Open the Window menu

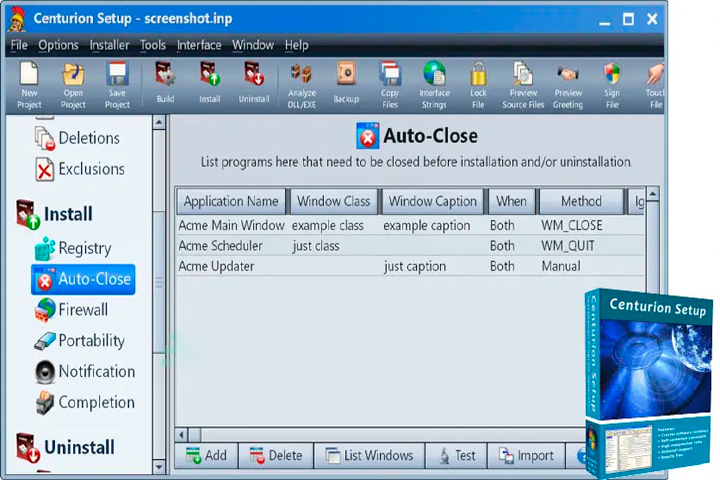[253, 45]
